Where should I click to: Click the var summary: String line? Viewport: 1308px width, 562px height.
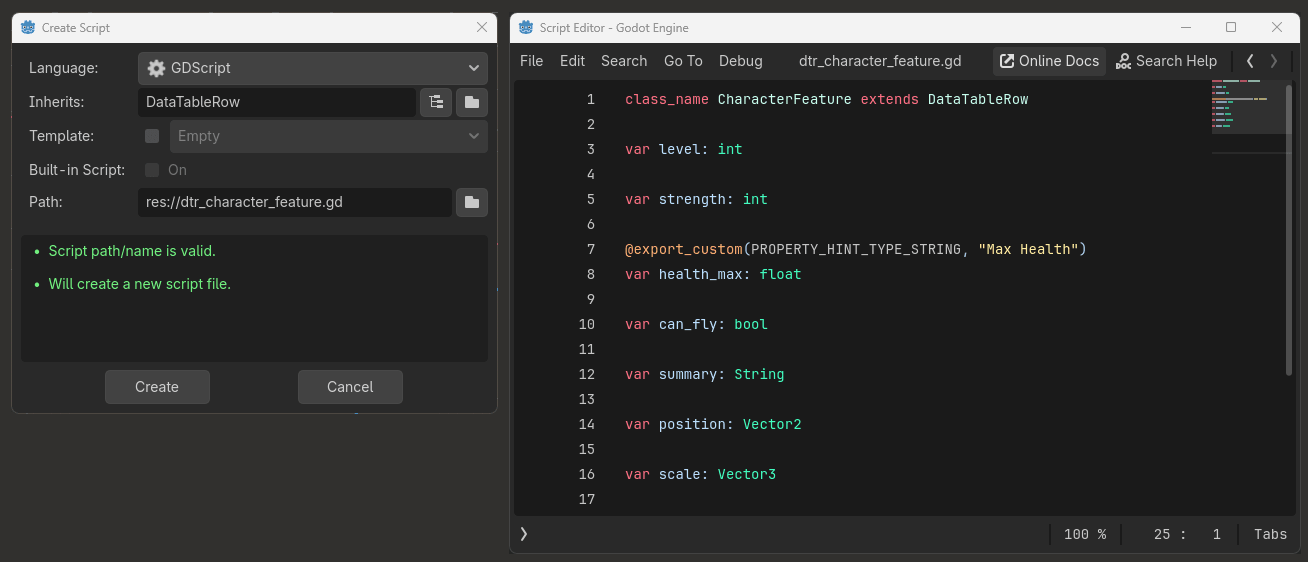click(704, 374)
